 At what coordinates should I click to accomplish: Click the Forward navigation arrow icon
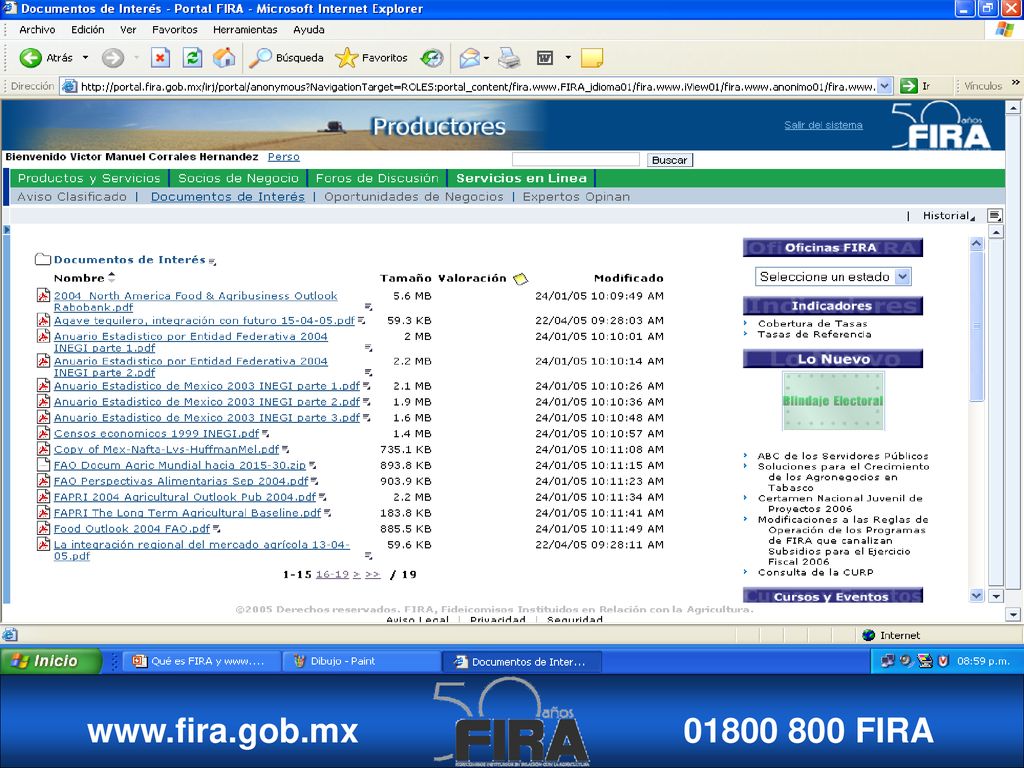coord(112,58)
